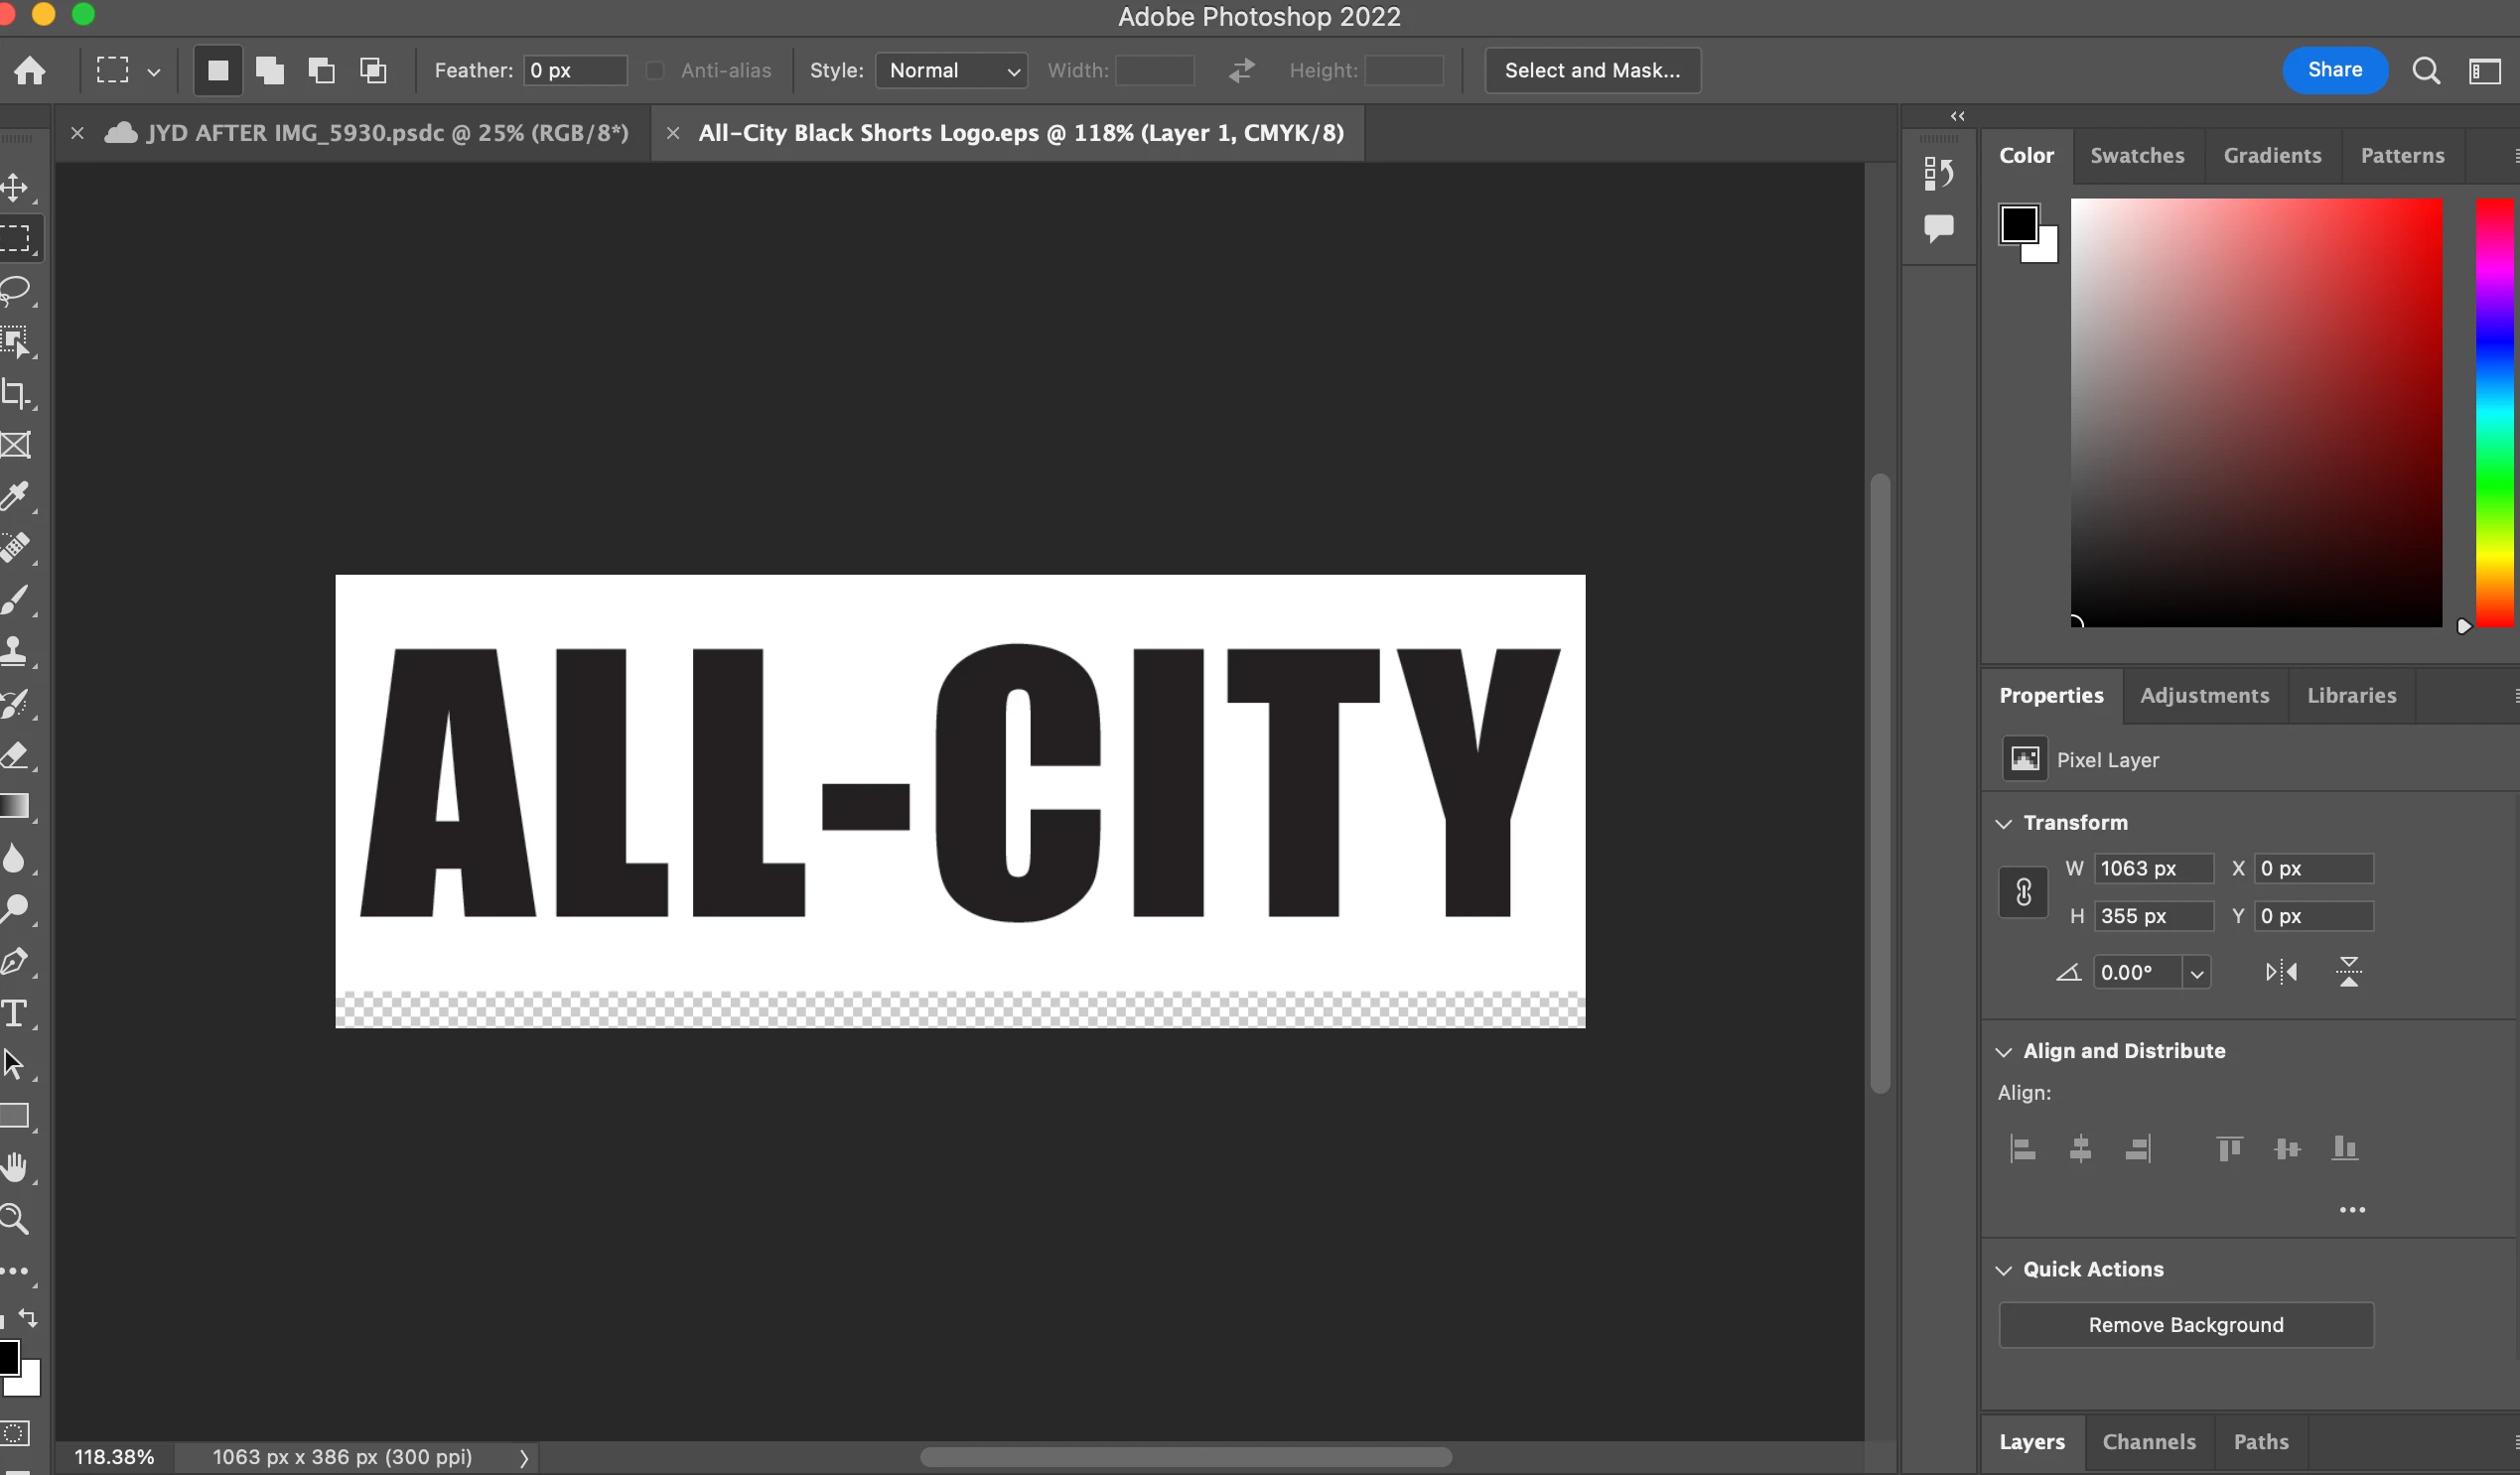Collapse the Transform section

[2004, 823]
